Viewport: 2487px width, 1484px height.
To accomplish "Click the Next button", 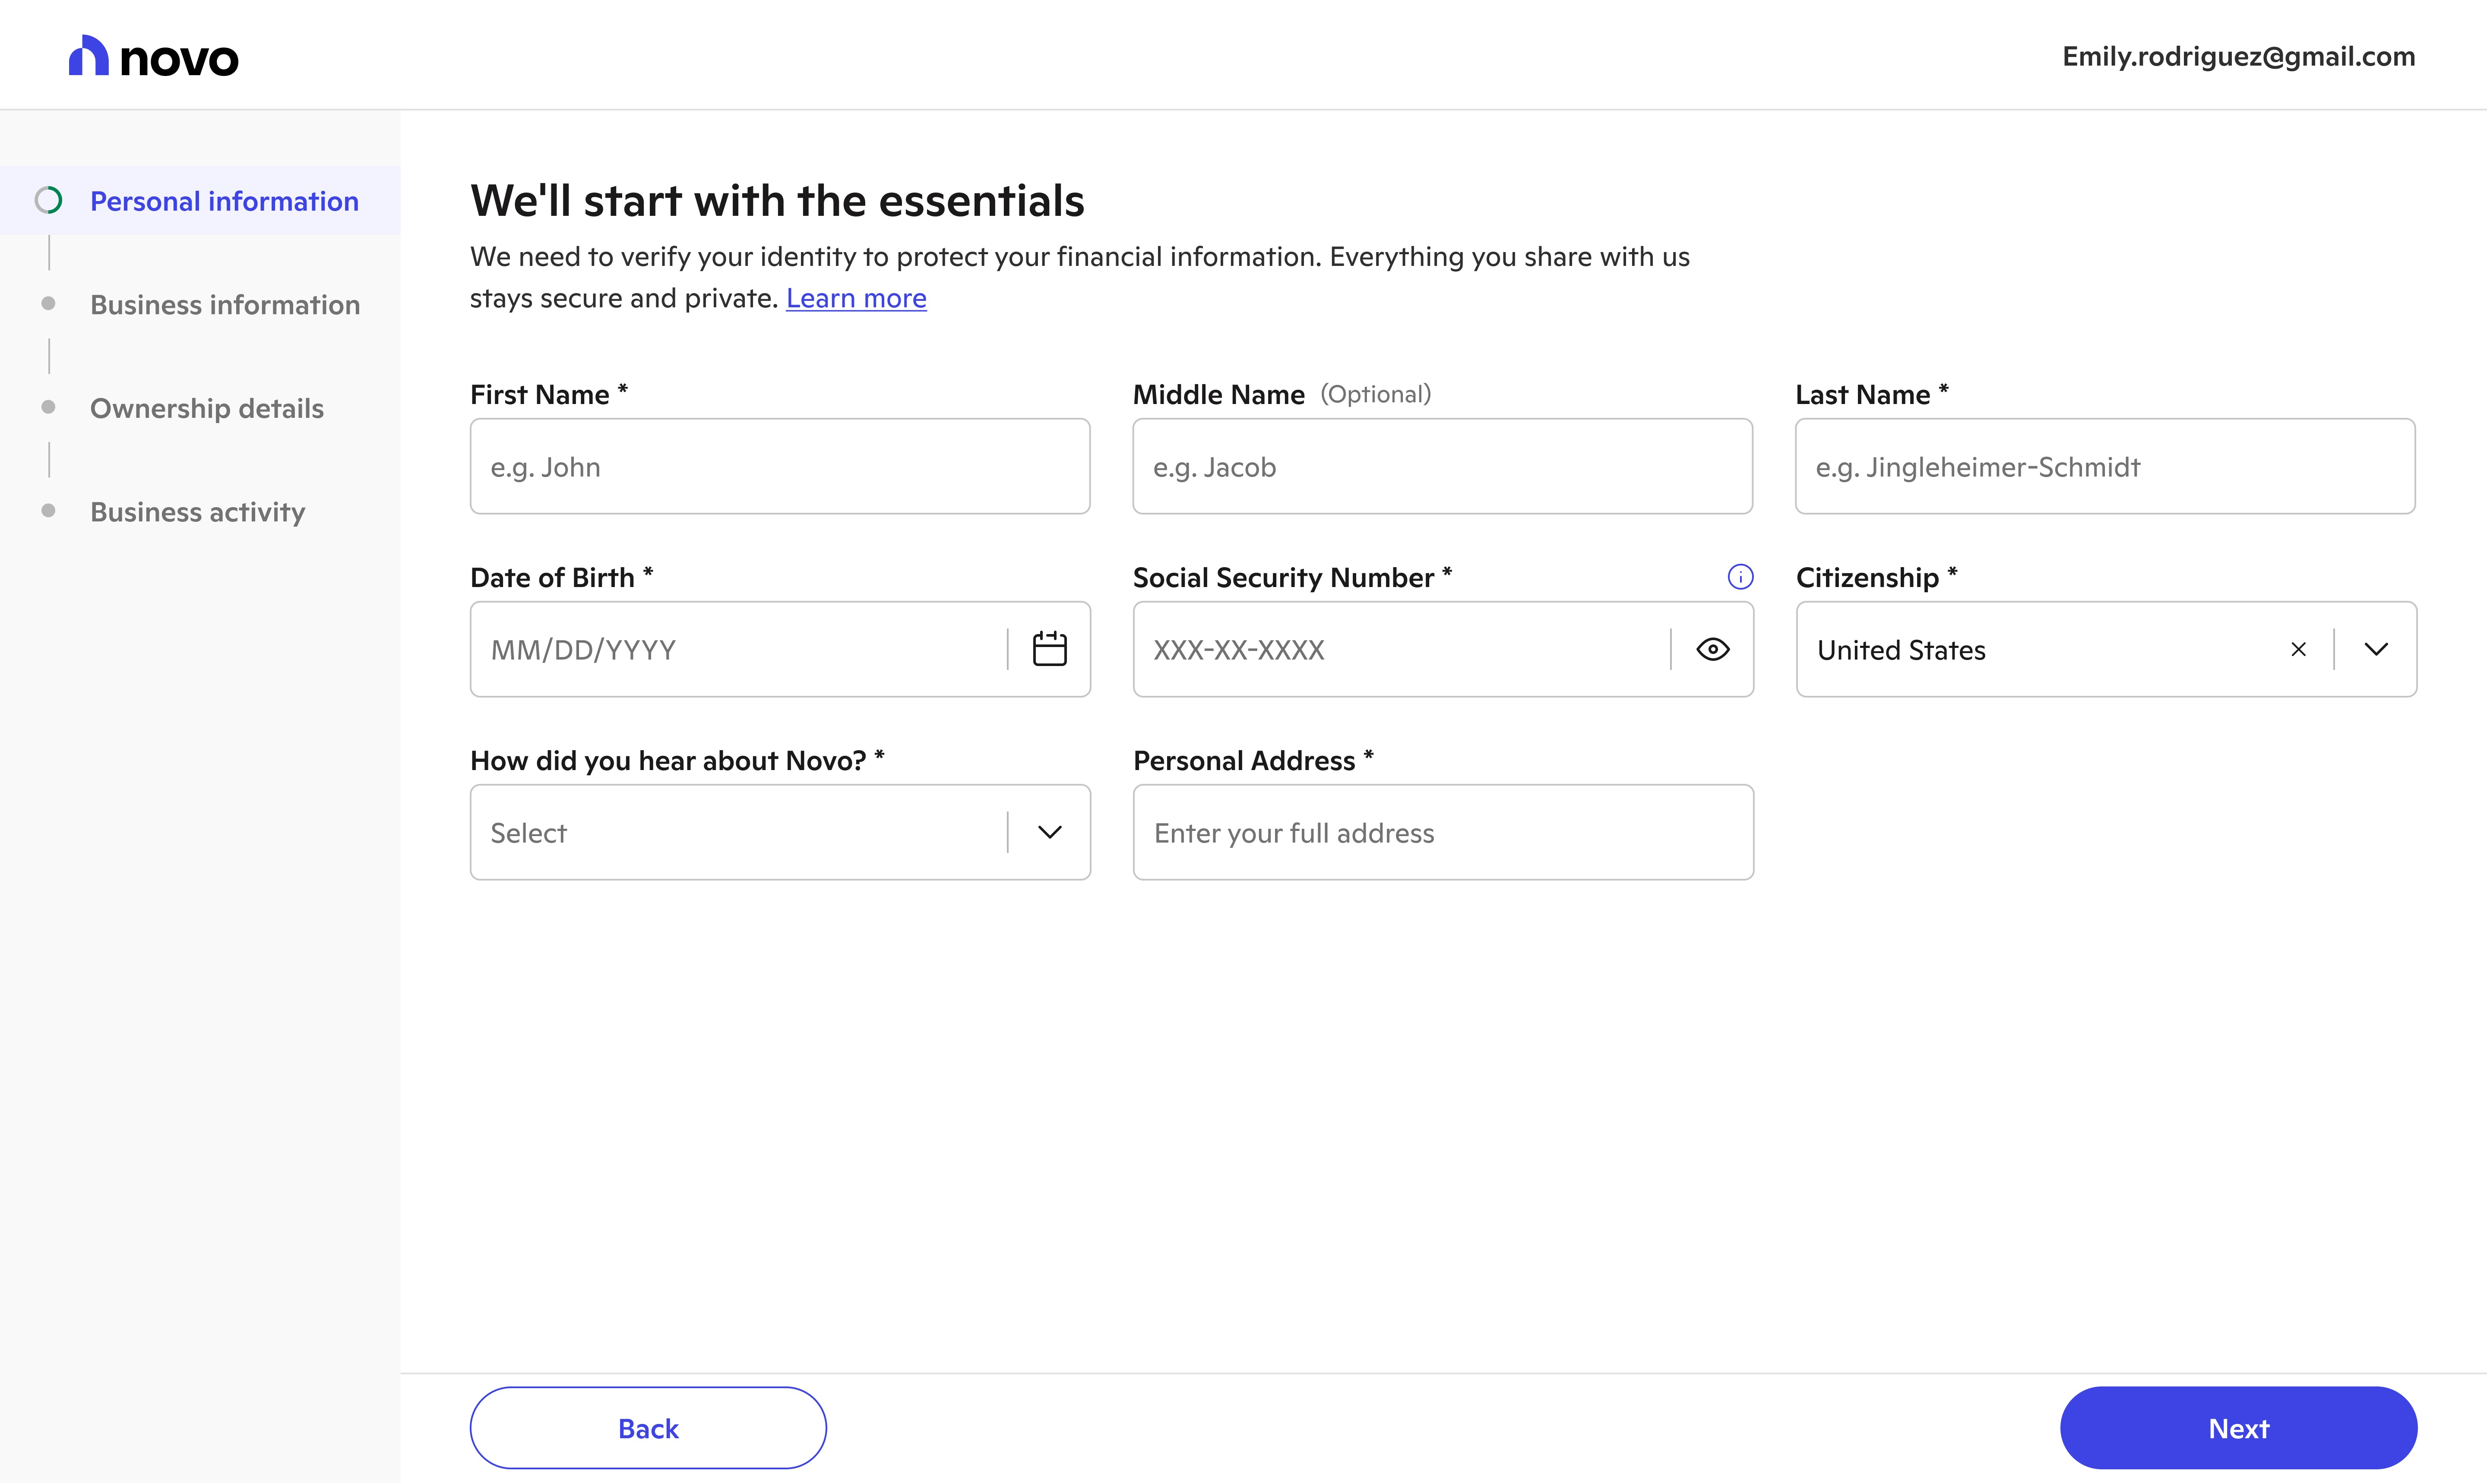I will (x=2238, y=1427).
